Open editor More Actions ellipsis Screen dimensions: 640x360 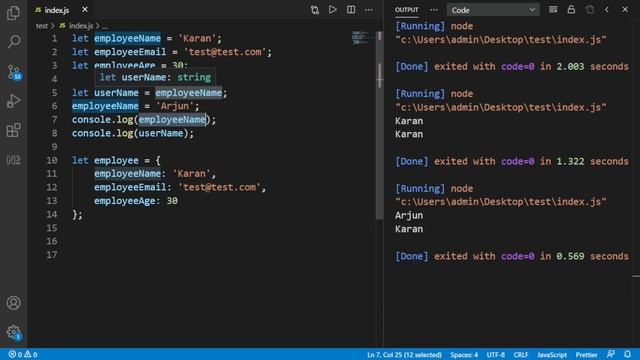369,9
